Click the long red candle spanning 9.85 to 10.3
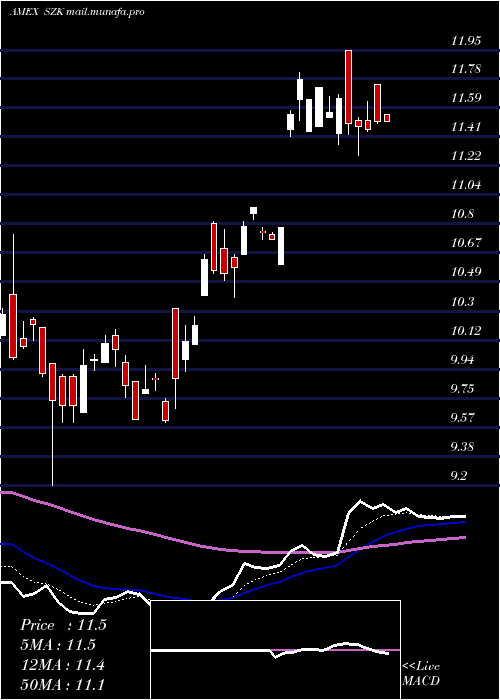The image size is (500, 700). pyautogui.click(x=176, y=343)
